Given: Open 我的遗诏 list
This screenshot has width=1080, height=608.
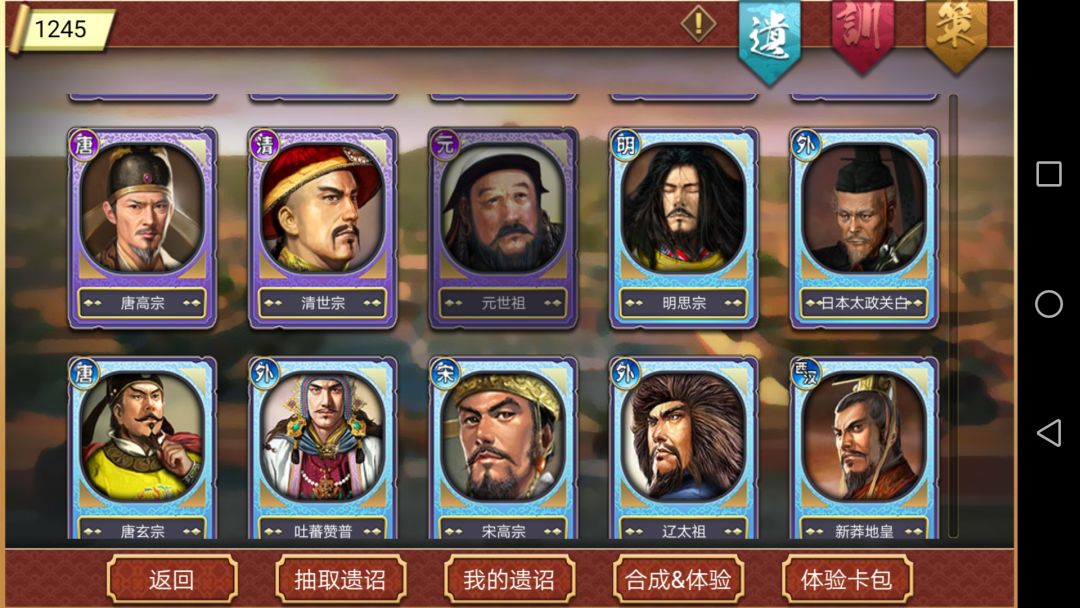Looking at the screenshot, I should tap(510, 580).
